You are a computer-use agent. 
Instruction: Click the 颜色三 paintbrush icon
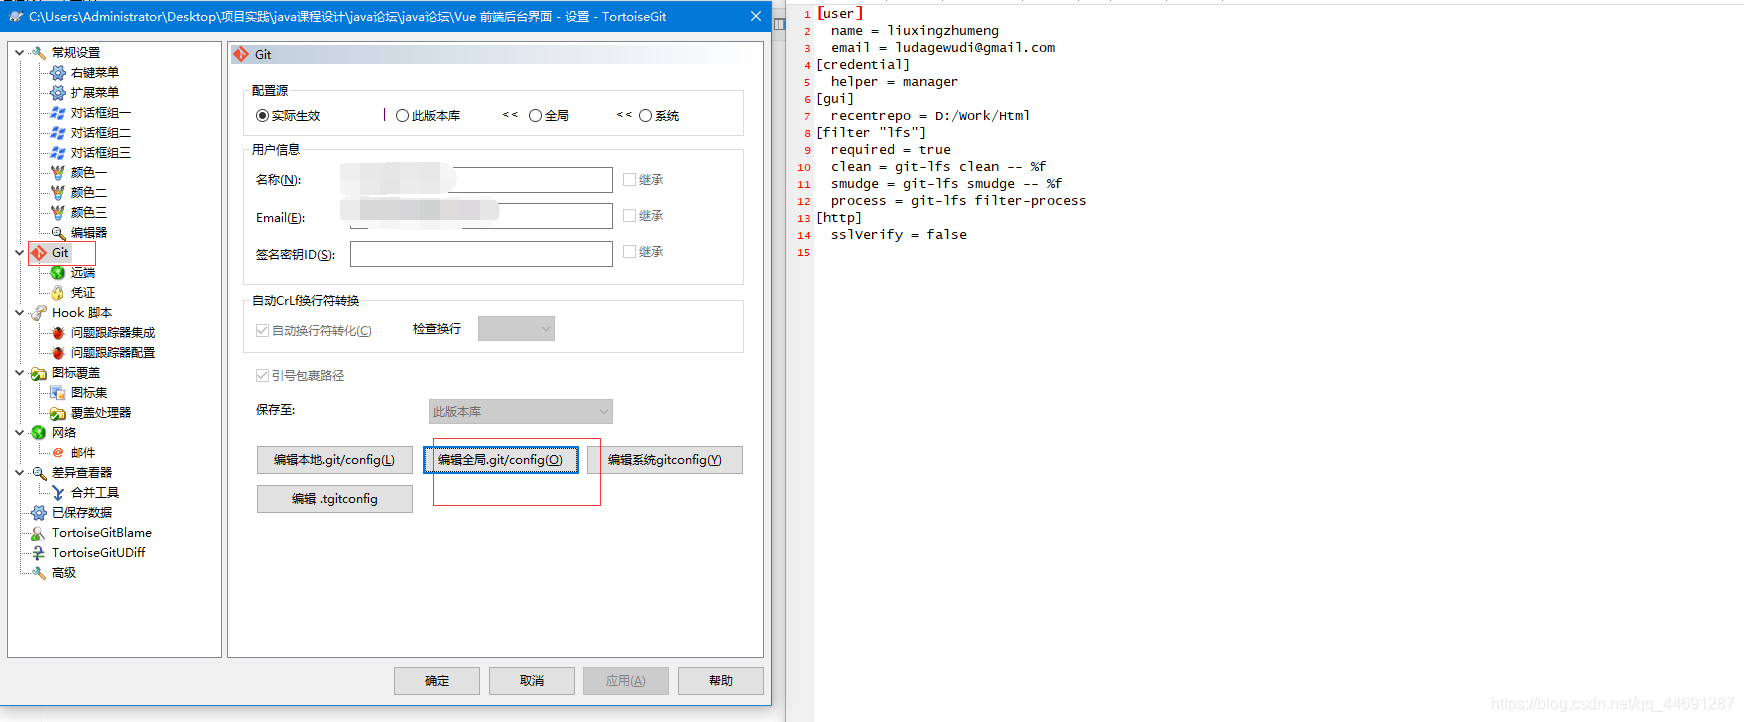[58, 213]
